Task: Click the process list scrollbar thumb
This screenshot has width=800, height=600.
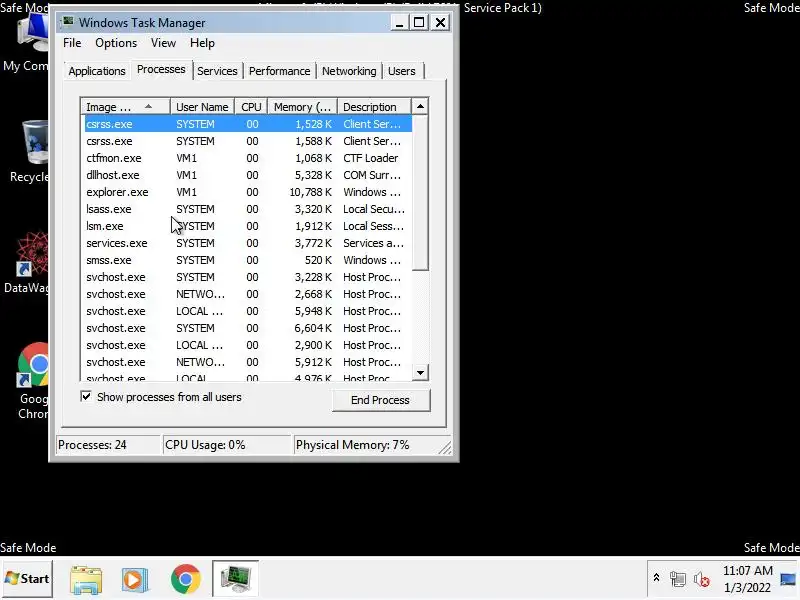Action: 420,192
